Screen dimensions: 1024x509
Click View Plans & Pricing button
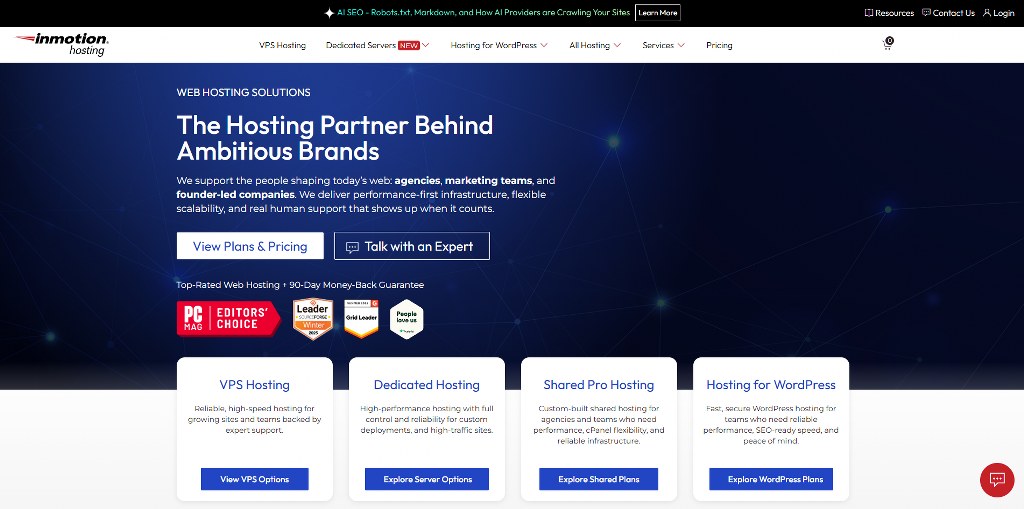pyautogui.click(x=250, y=246)
